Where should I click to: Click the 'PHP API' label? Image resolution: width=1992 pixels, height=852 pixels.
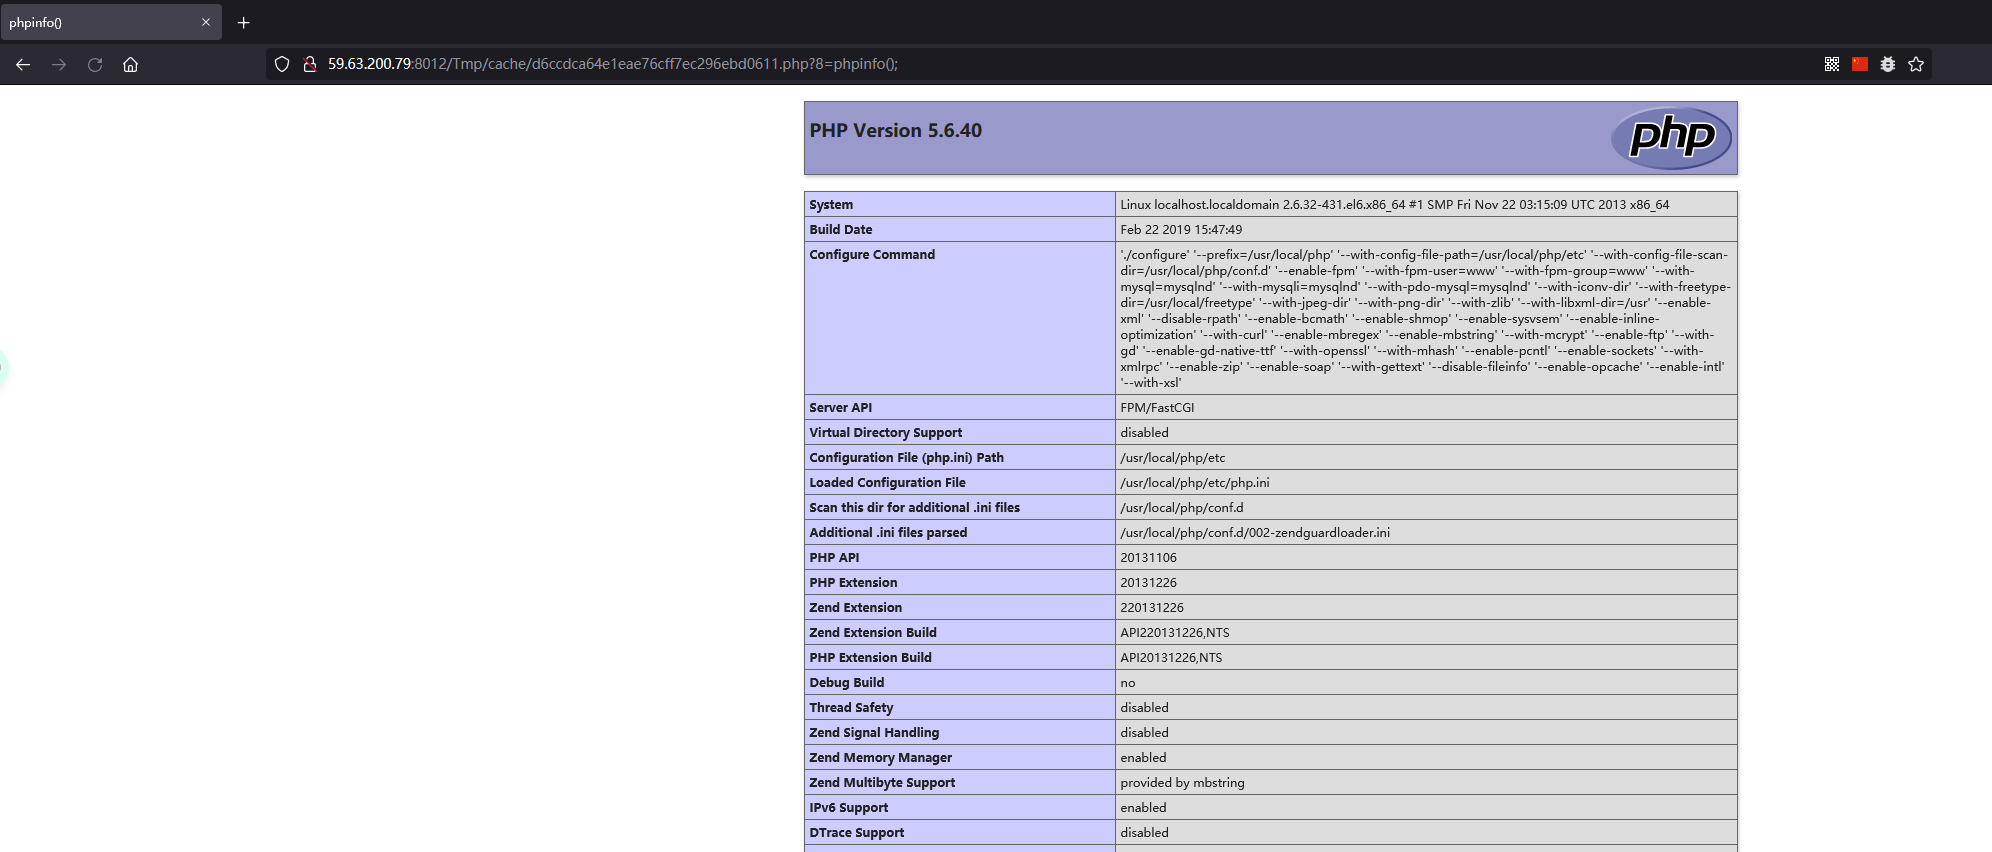(835, 558)
